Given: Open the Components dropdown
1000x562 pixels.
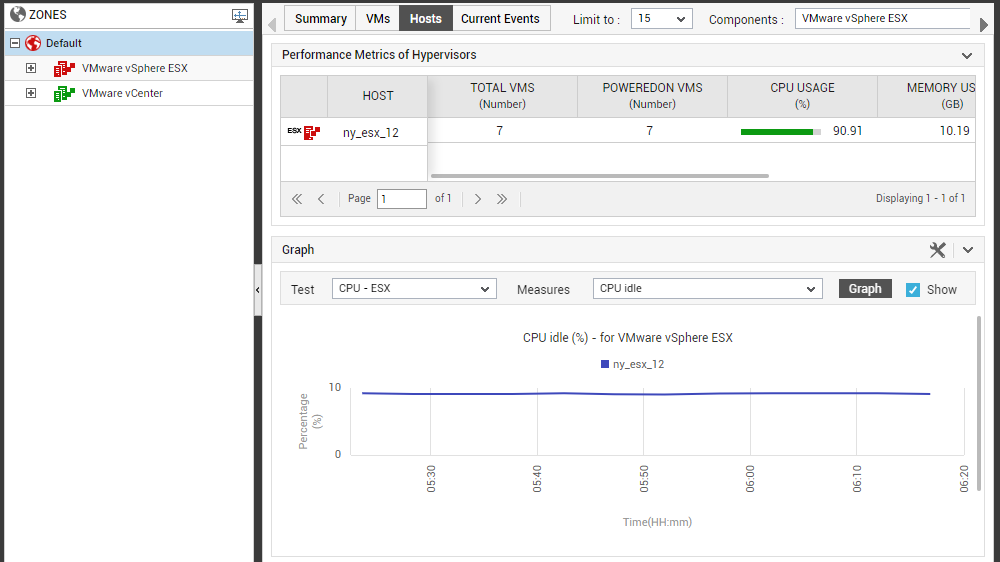Looking at the screenshot, I should (883, 18).
